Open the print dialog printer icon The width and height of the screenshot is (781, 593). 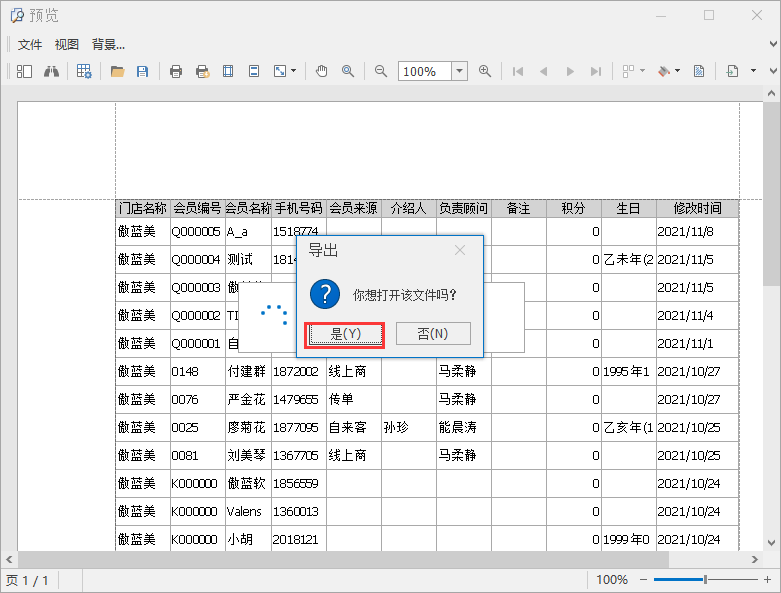tap(176, 71)
